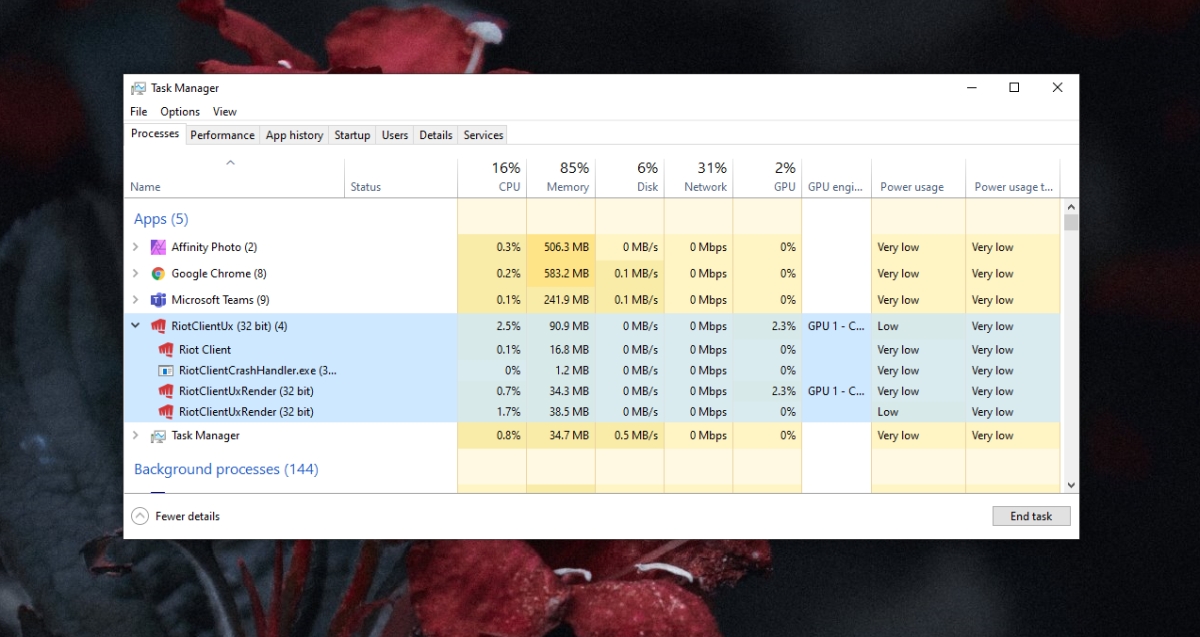This screenshot has height=637, width=1200.
Task: Click the Google Chrome app icon
Action: (x=158, y=273)
